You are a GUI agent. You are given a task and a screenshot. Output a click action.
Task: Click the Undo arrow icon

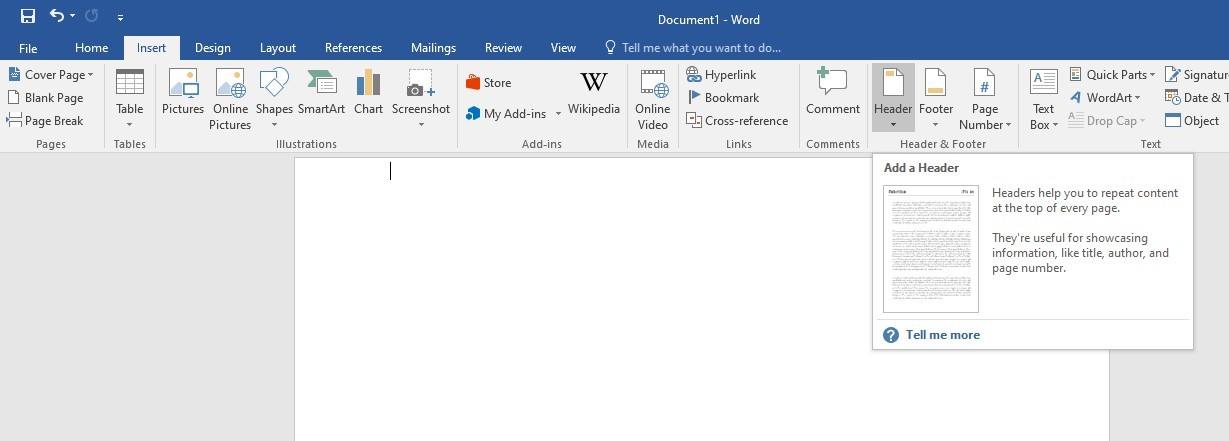click(58, 17)
